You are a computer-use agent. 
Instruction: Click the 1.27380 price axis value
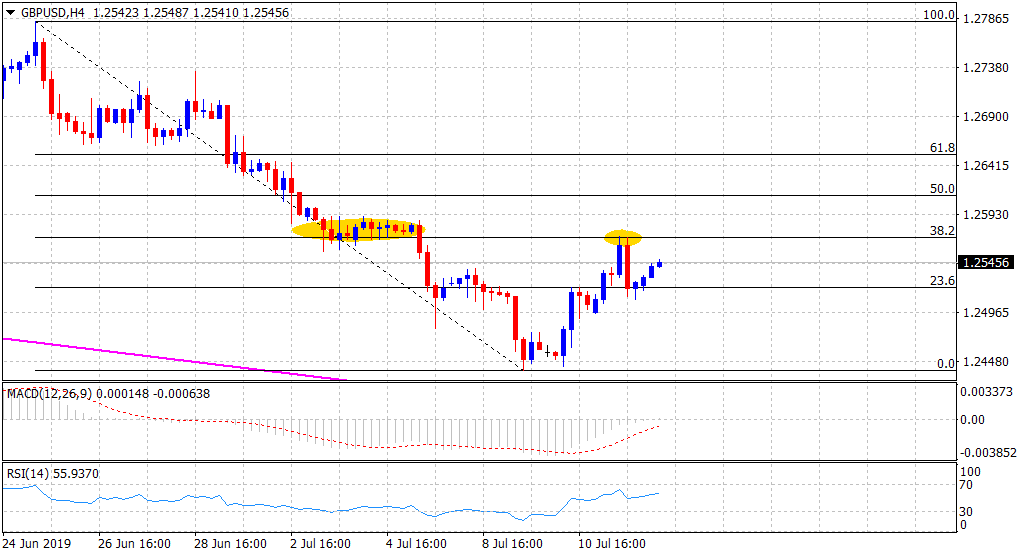tap(986, 68)
